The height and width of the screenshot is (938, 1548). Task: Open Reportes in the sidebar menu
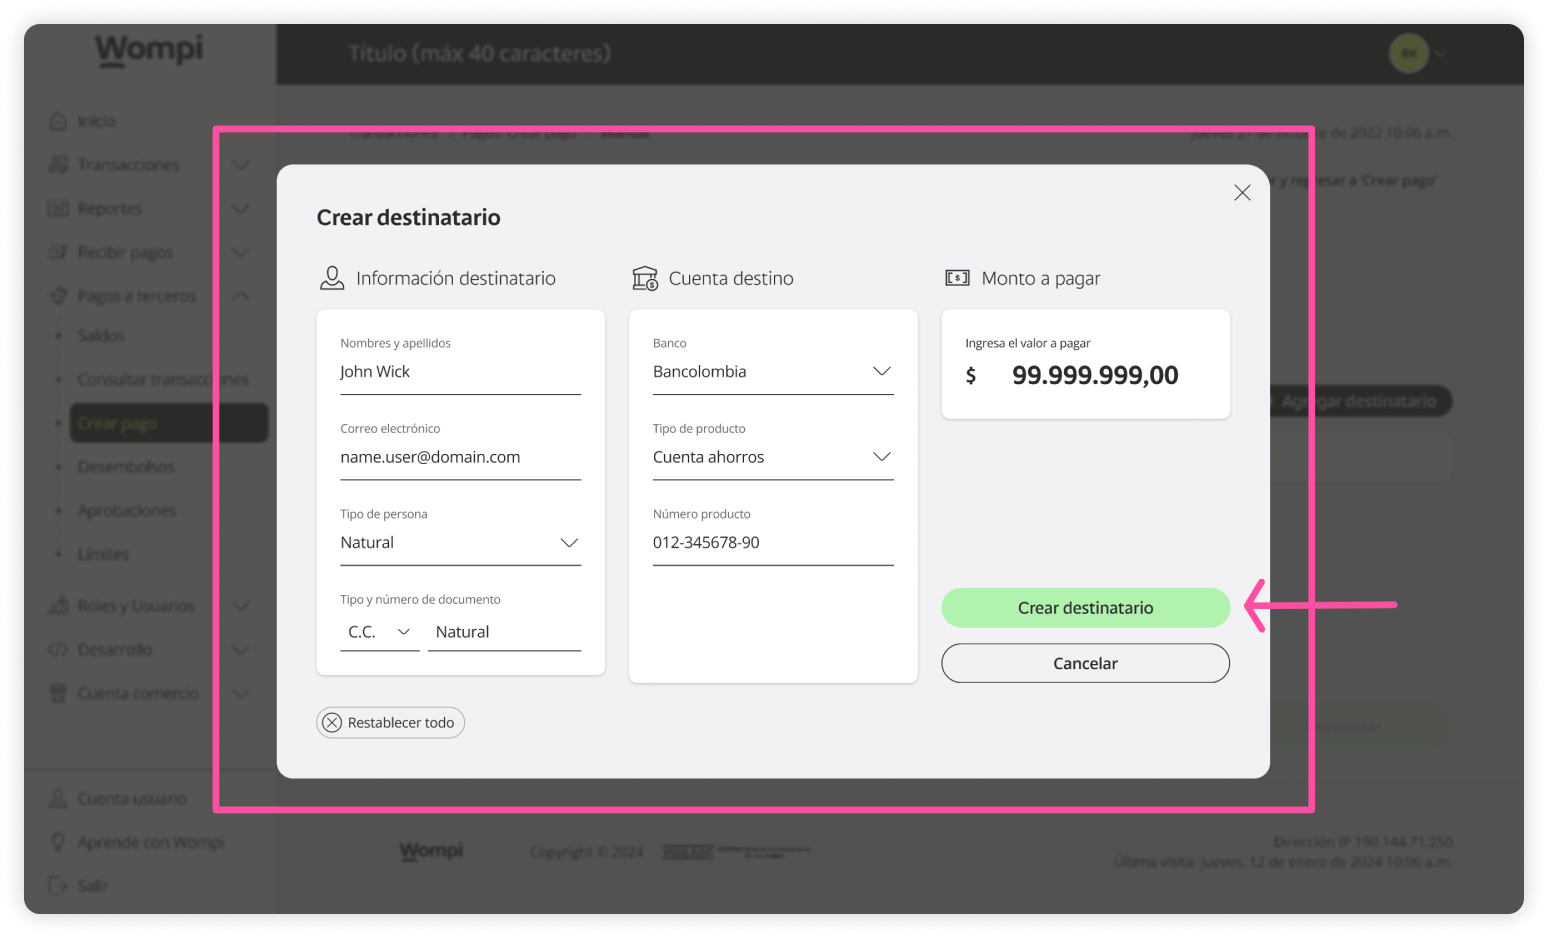[110, 209]
